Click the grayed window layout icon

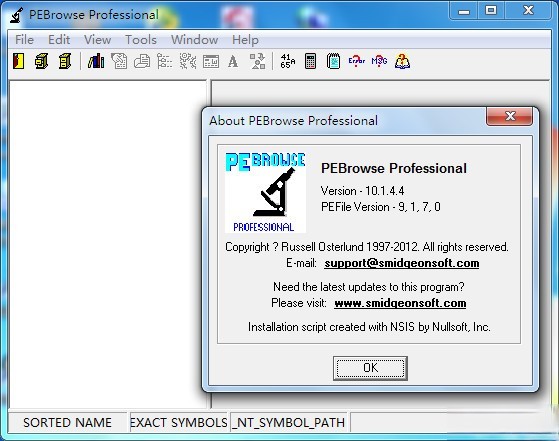(211, 61)
